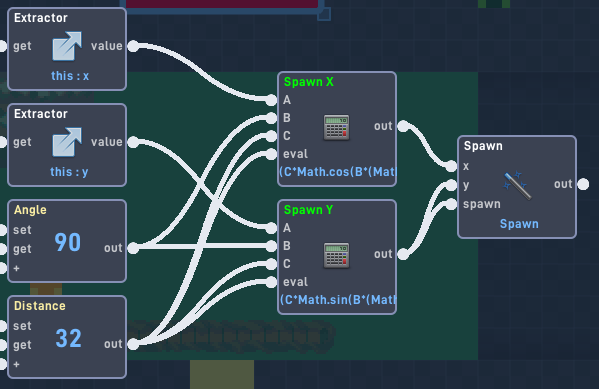Screen dimensions: 599x389
Task: Click the spawn input port on Spawn node
Action: [x=451, y=204]
